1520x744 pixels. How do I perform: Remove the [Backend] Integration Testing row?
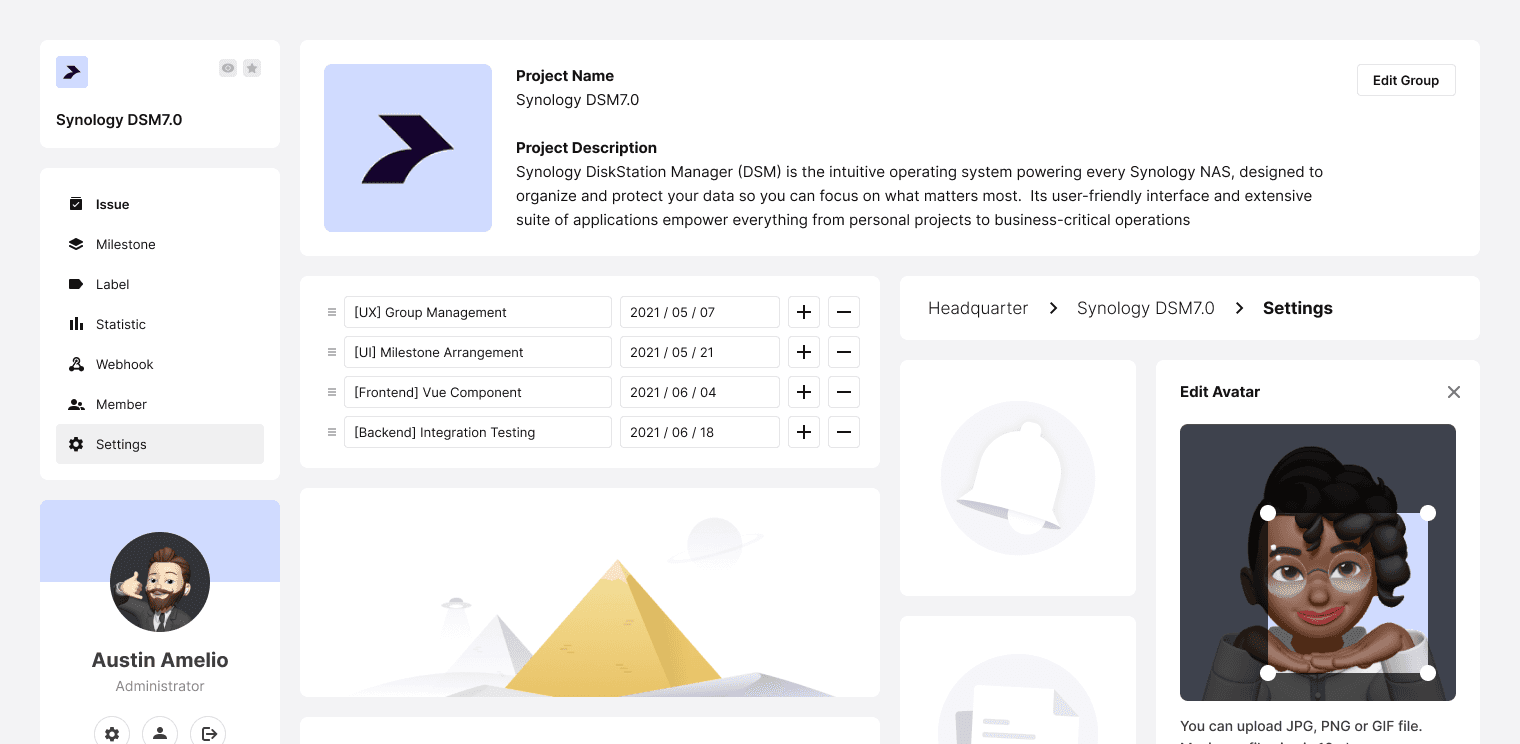pos(844,432)
